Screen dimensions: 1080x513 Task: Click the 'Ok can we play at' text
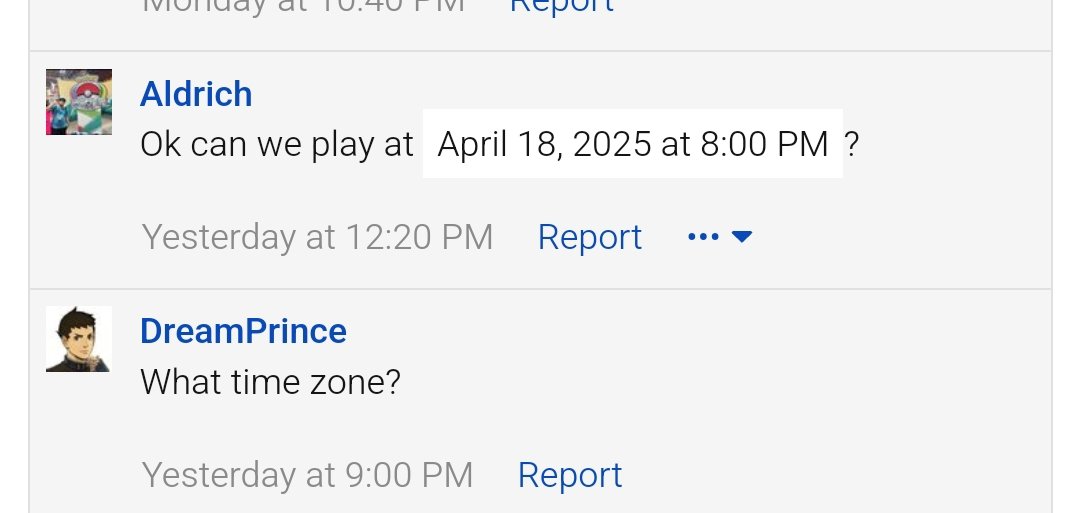(276, 145)
